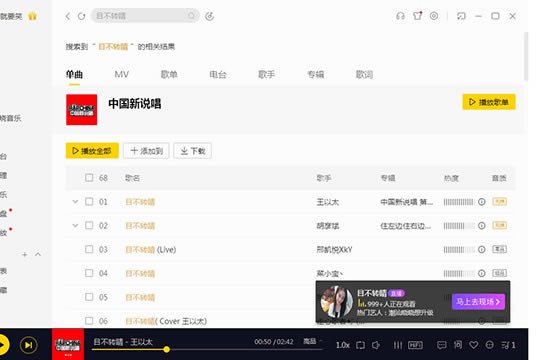Click playback progress slider handle
Viewport: 540px width, 360px height.
pyautogui.click(x=167, y=349)
